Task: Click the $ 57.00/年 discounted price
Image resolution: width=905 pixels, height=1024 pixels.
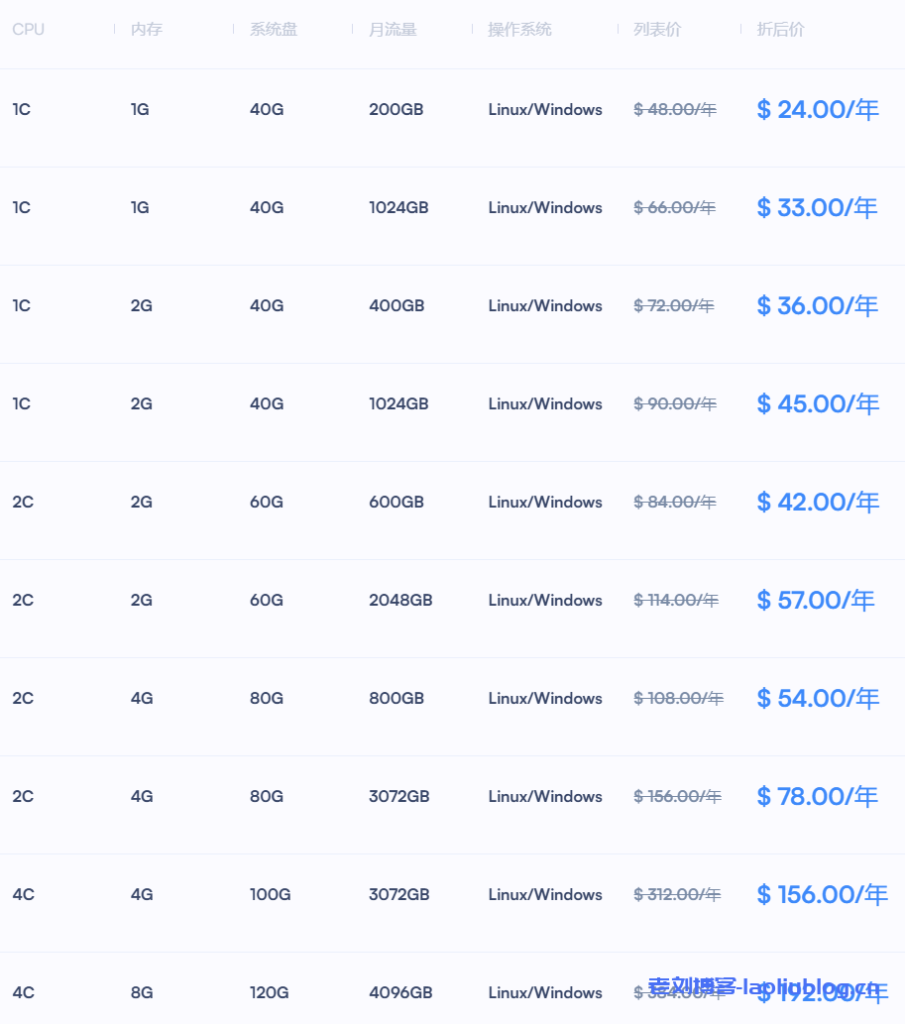Action: click(815, 600)
